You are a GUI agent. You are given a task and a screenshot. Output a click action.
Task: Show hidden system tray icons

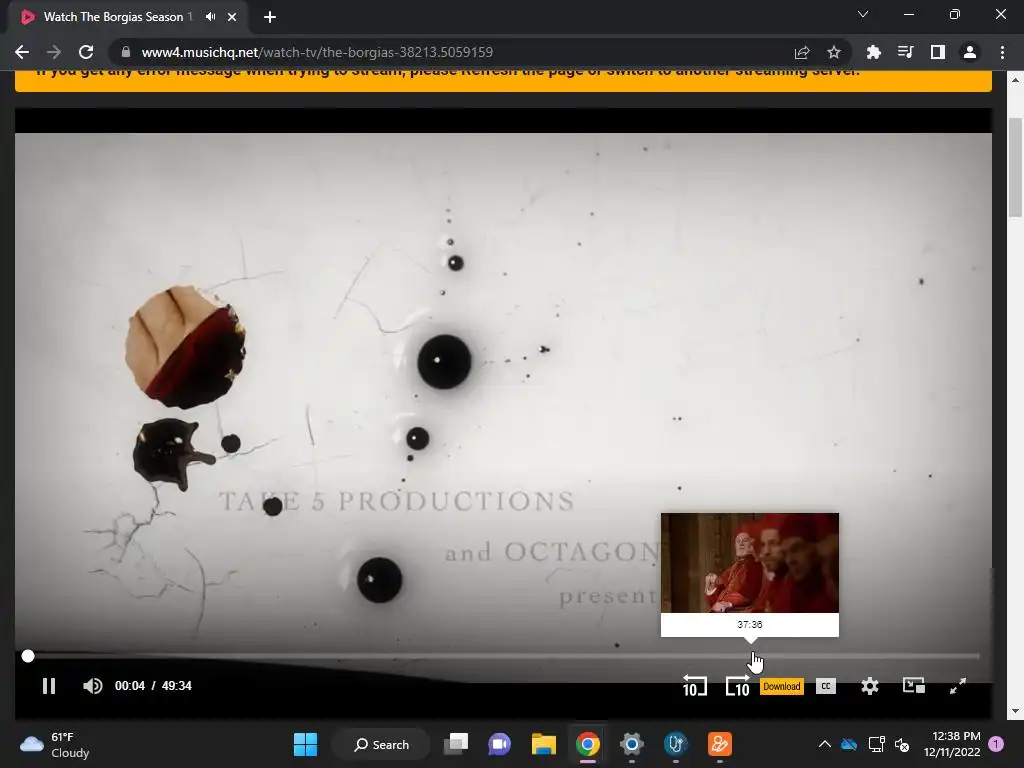825,744
